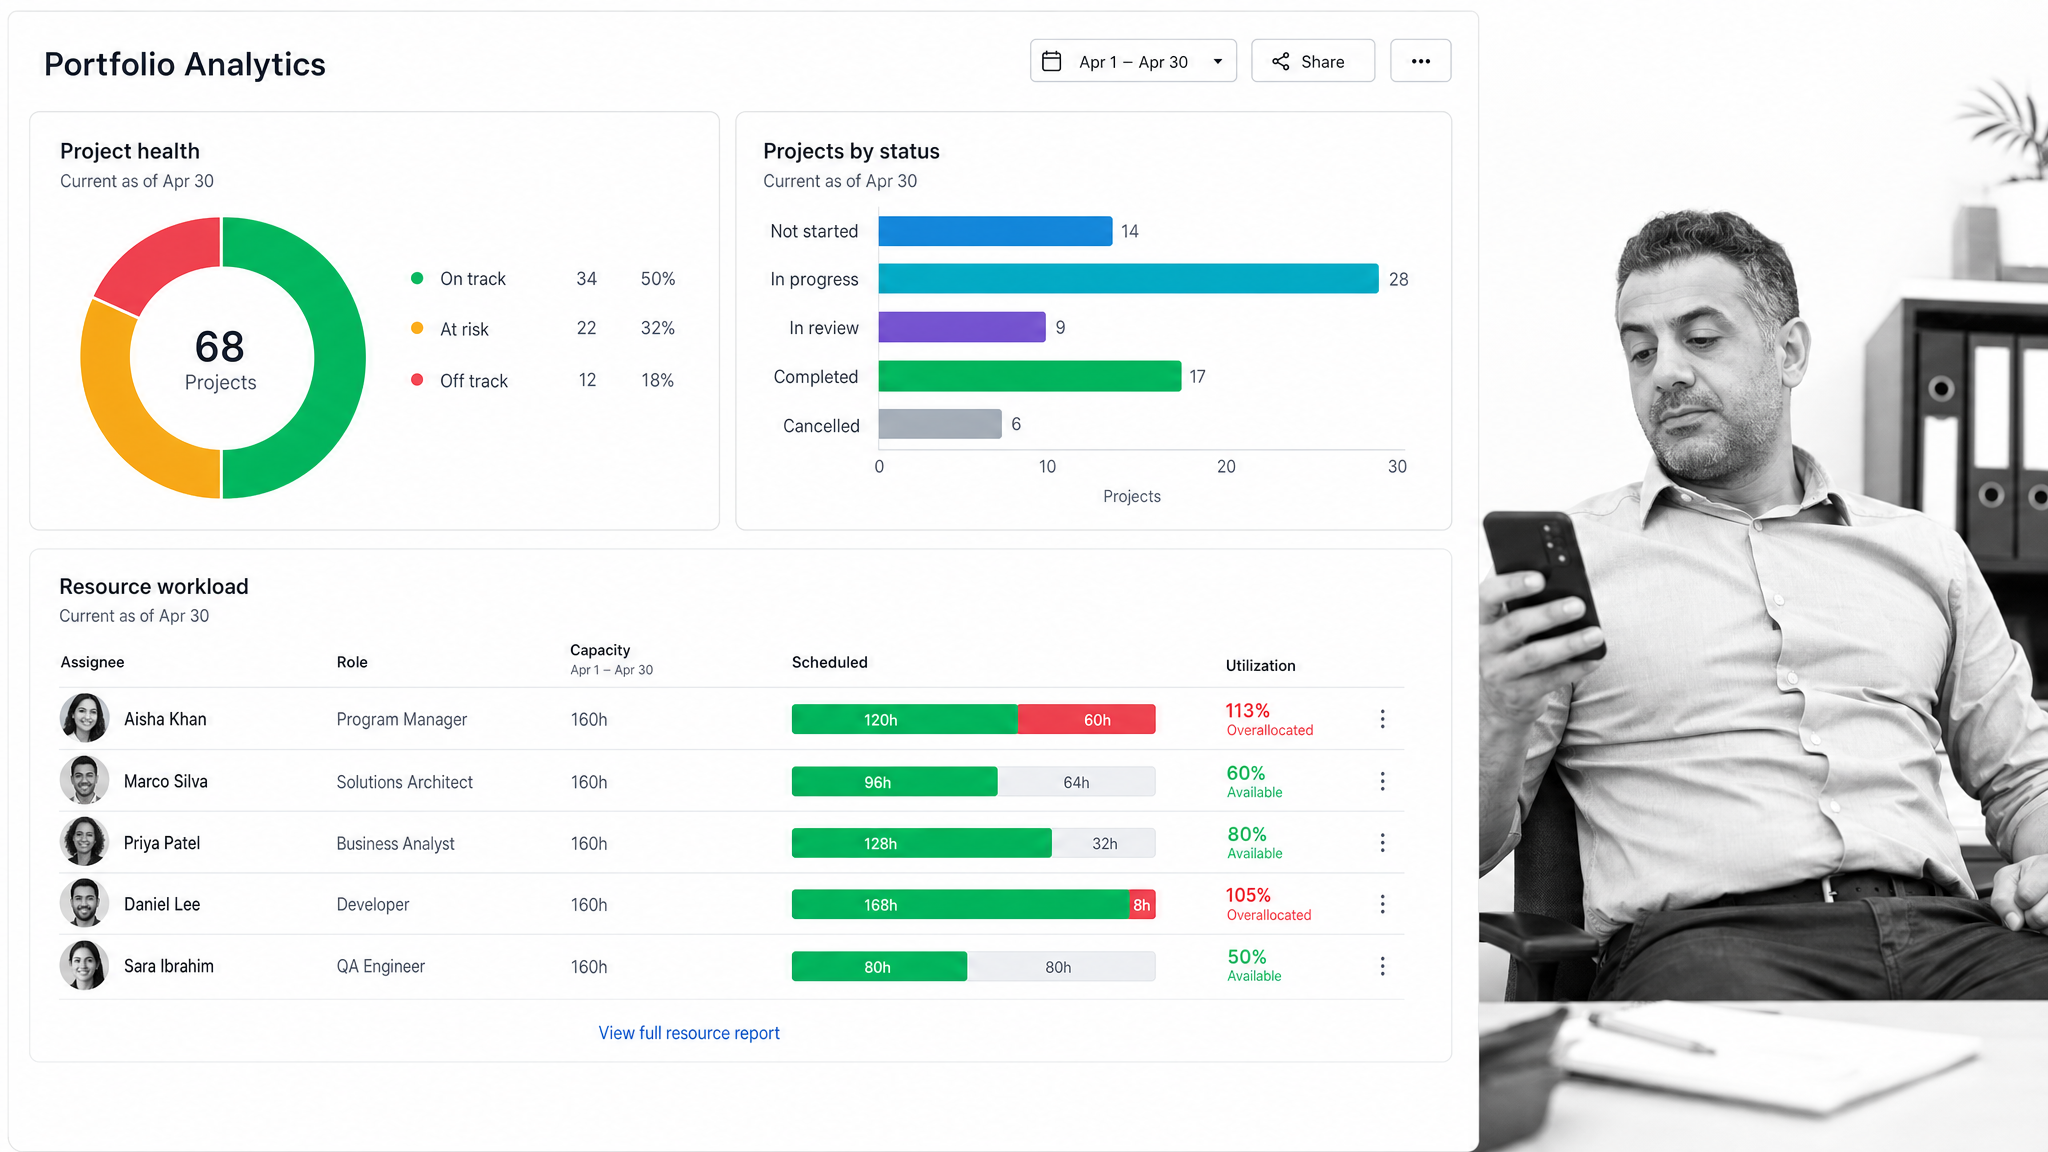Click Marco Silva's 96h scheduled bar
This screenshot has height=1152, width=2048.
coord(894,782)
